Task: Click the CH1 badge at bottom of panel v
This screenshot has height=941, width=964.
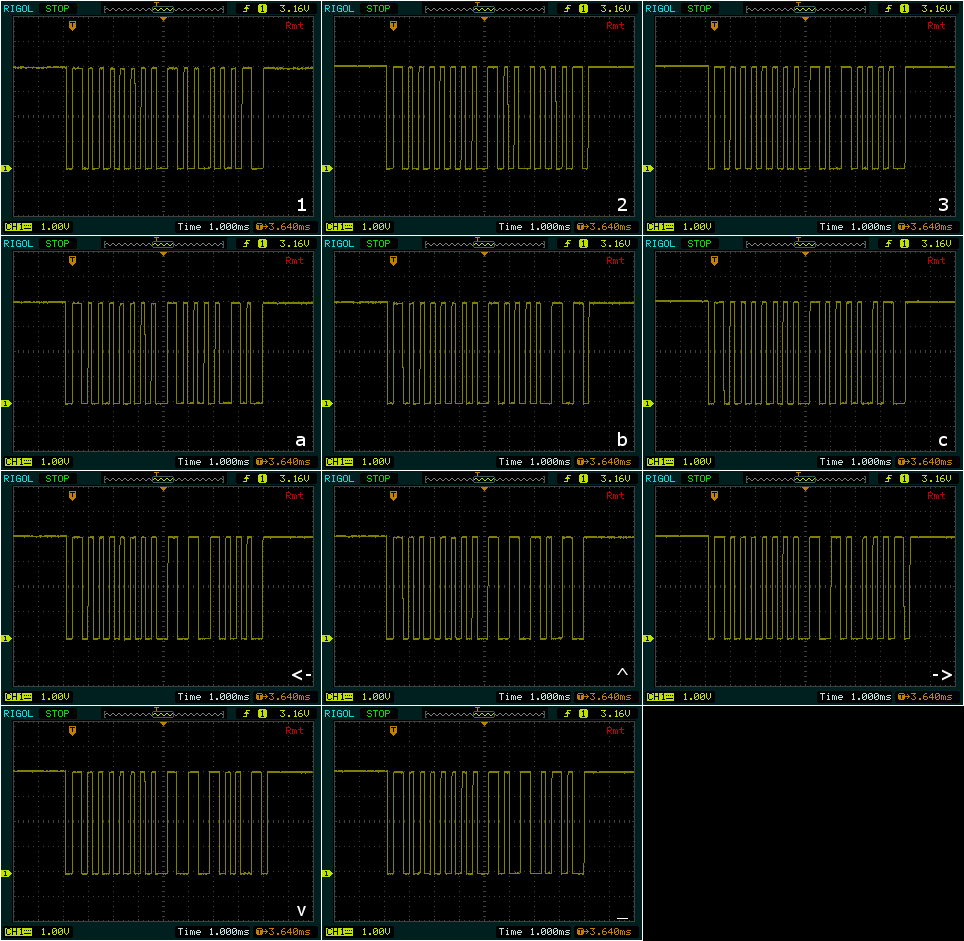Action: click(19, 932)
